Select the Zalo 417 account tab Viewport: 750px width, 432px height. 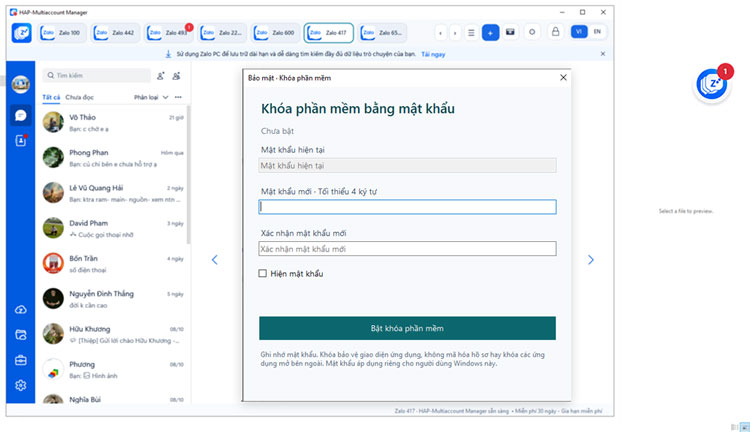pos(329,33)
